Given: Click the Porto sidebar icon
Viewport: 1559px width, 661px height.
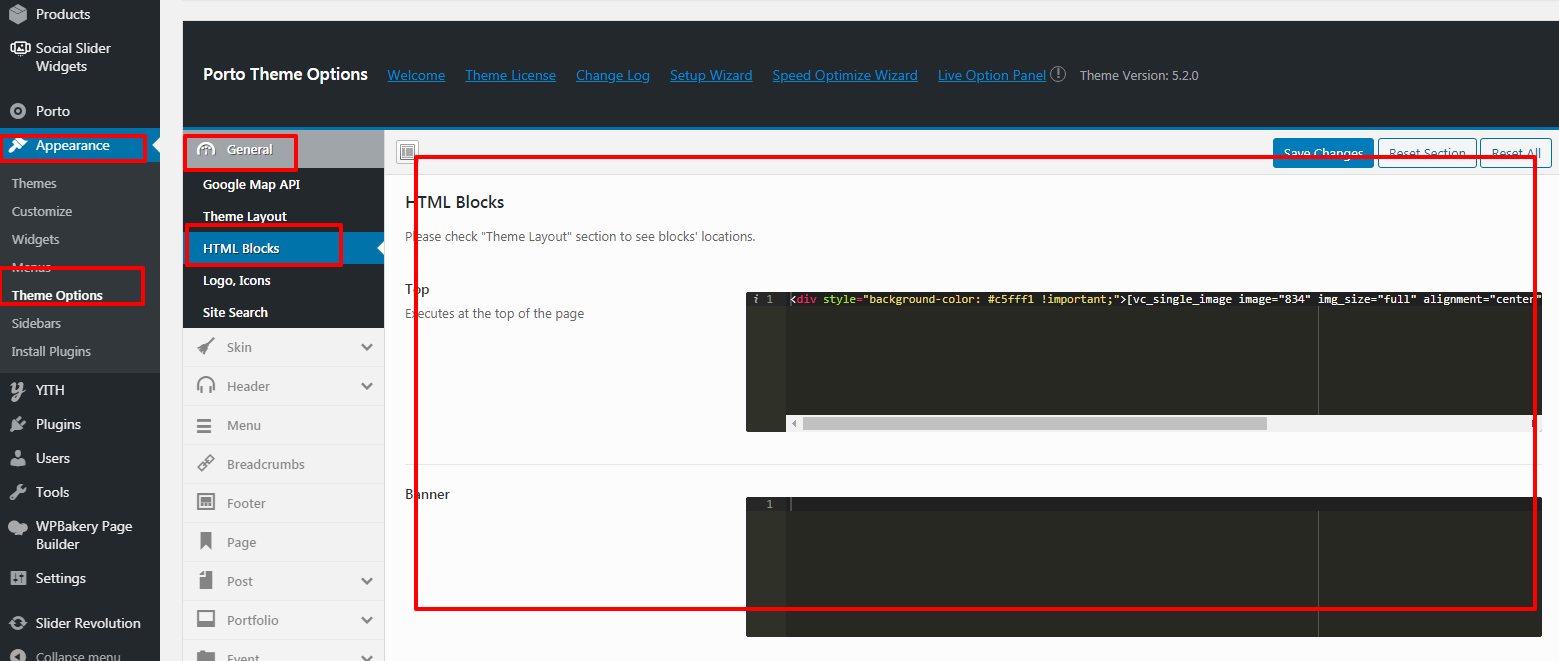Looking at the screenshot, I should [18, 111].
